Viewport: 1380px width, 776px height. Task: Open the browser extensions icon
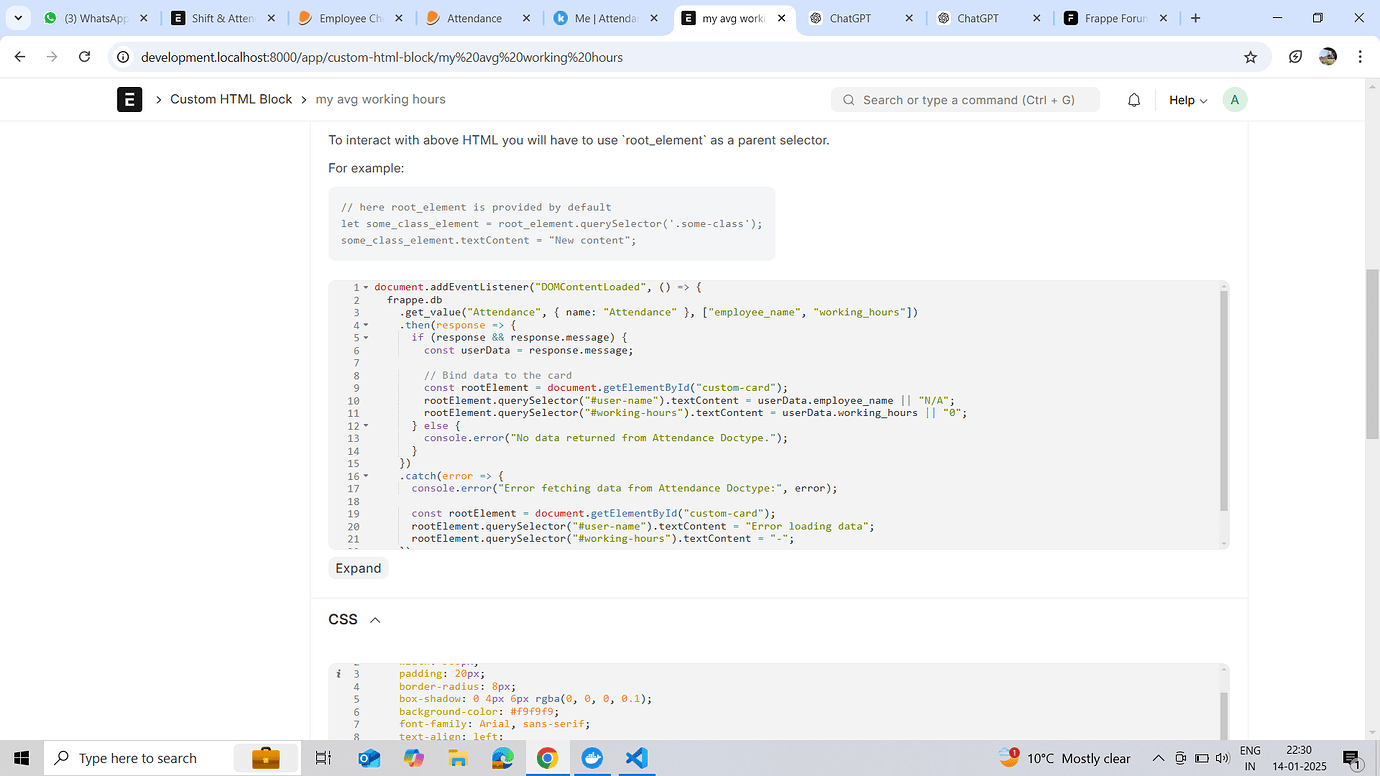point(1295,57)
